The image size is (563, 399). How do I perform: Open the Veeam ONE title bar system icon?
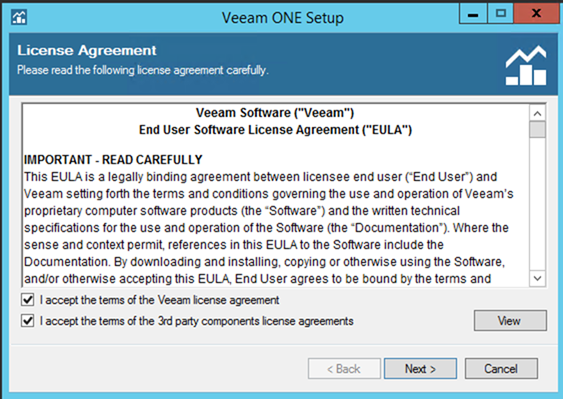click(19, 17)
